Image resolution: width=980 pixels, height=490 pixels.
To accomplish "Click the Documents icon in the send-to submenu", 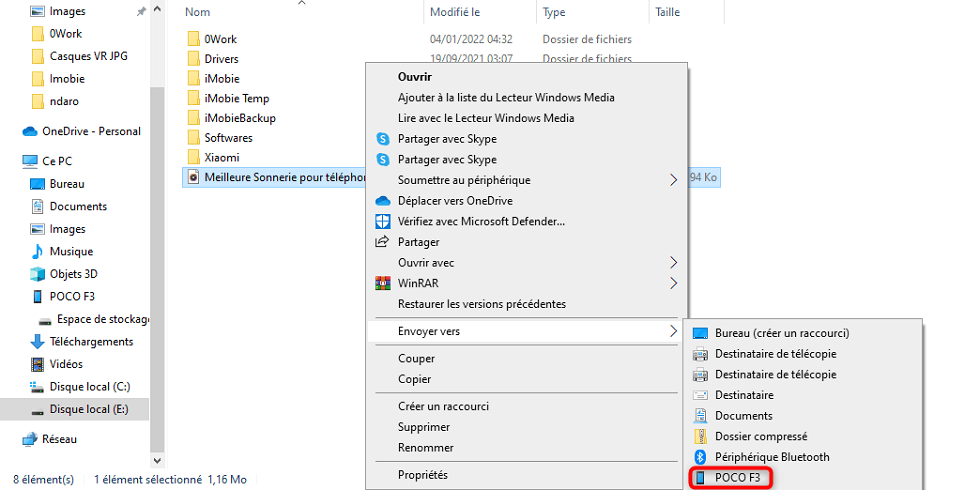I will click(701, 416).
